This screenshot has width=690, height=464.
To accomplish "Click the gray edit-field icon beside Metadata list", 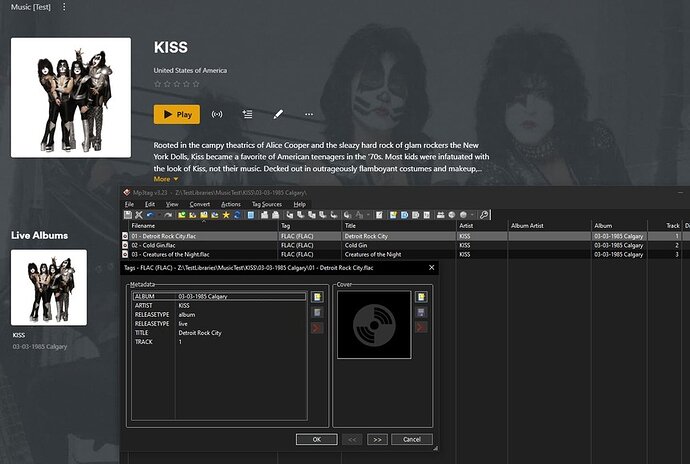I will [x=317, y=313].
